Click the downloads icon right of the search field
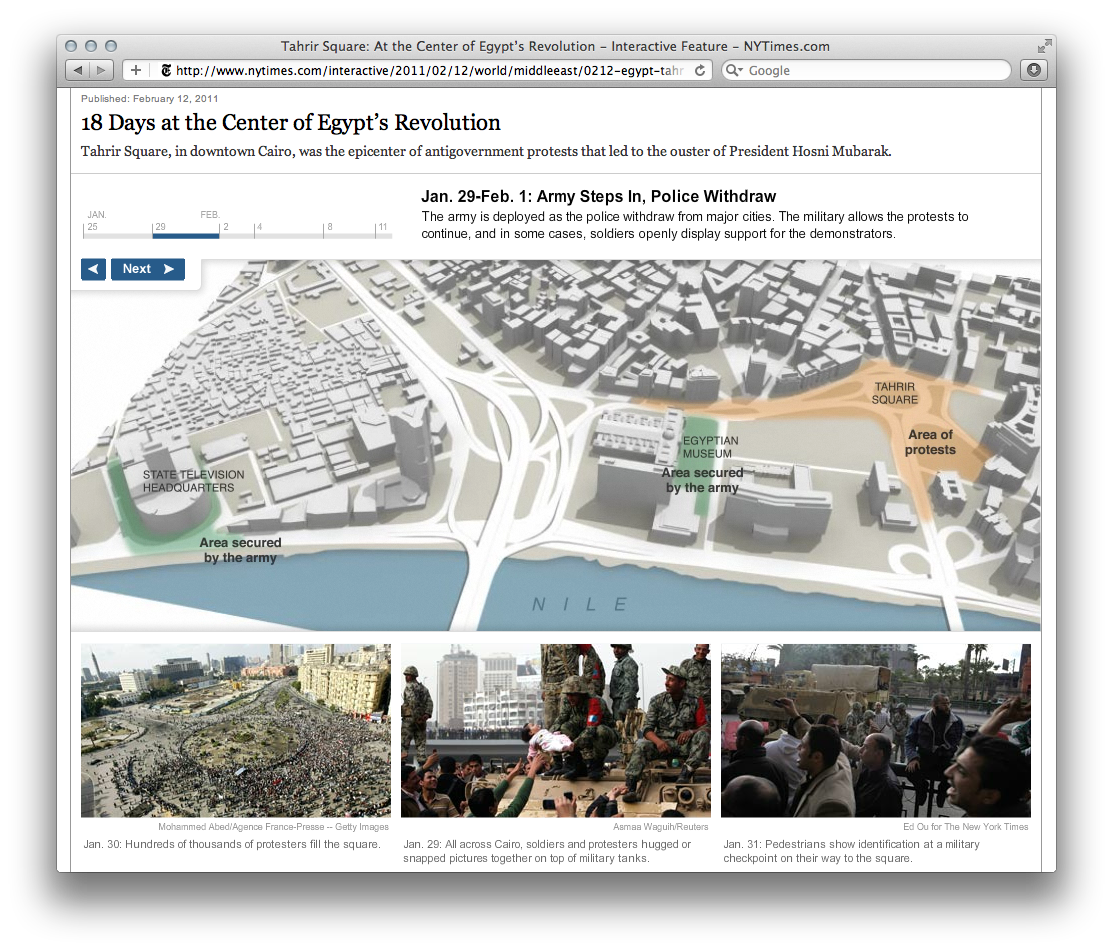 (x=1033, y=70)
